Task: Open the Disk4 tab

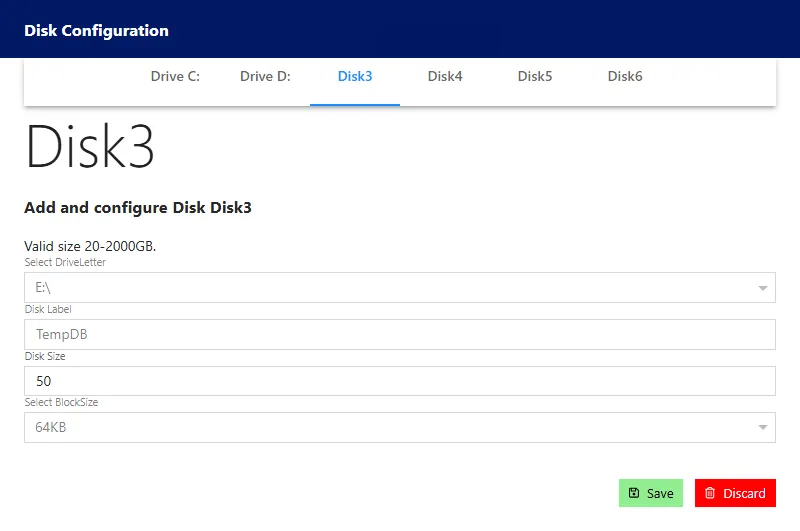Action: click(x=445, y=77)
